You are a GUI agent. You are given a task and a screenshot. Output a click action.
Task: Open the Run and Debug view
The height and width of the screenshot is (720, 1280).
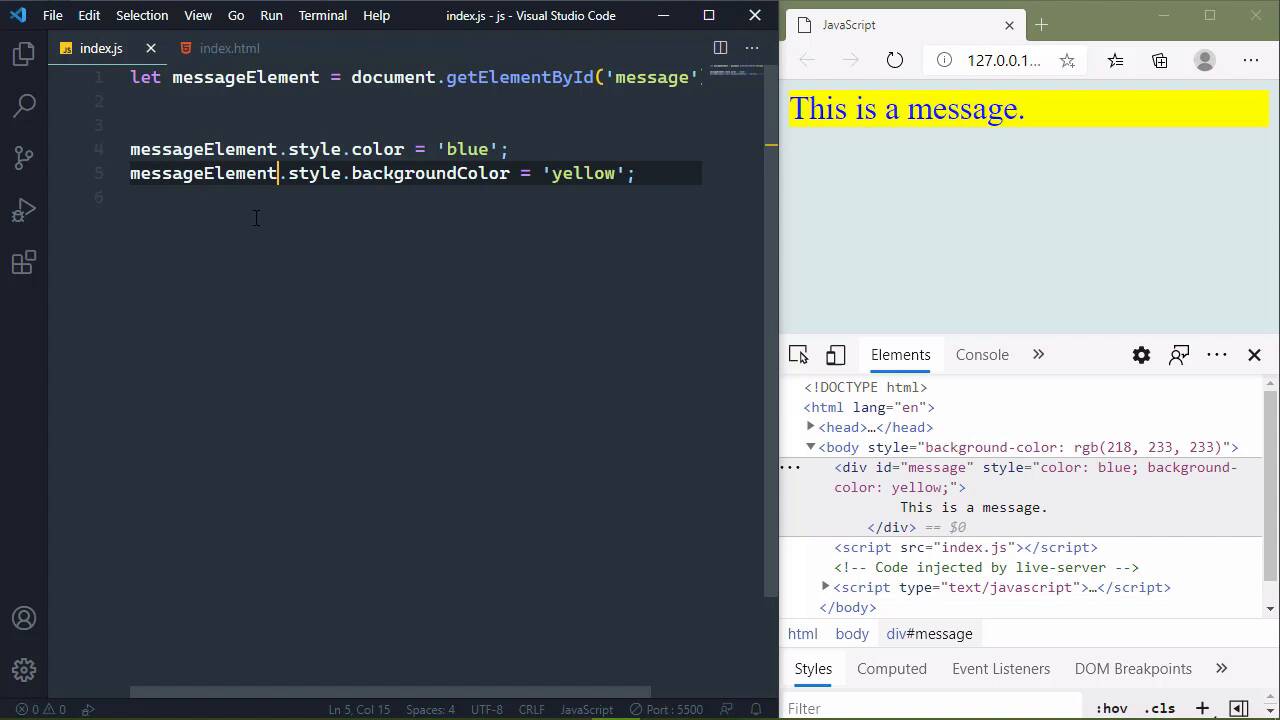(24, 210)
